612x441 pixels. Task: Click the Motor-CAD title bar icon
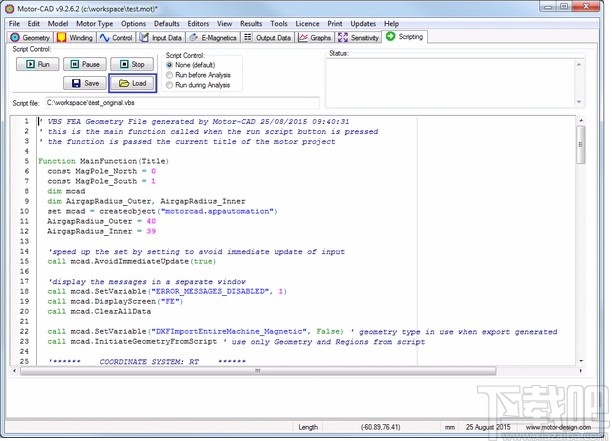click(x=9, y=9)
